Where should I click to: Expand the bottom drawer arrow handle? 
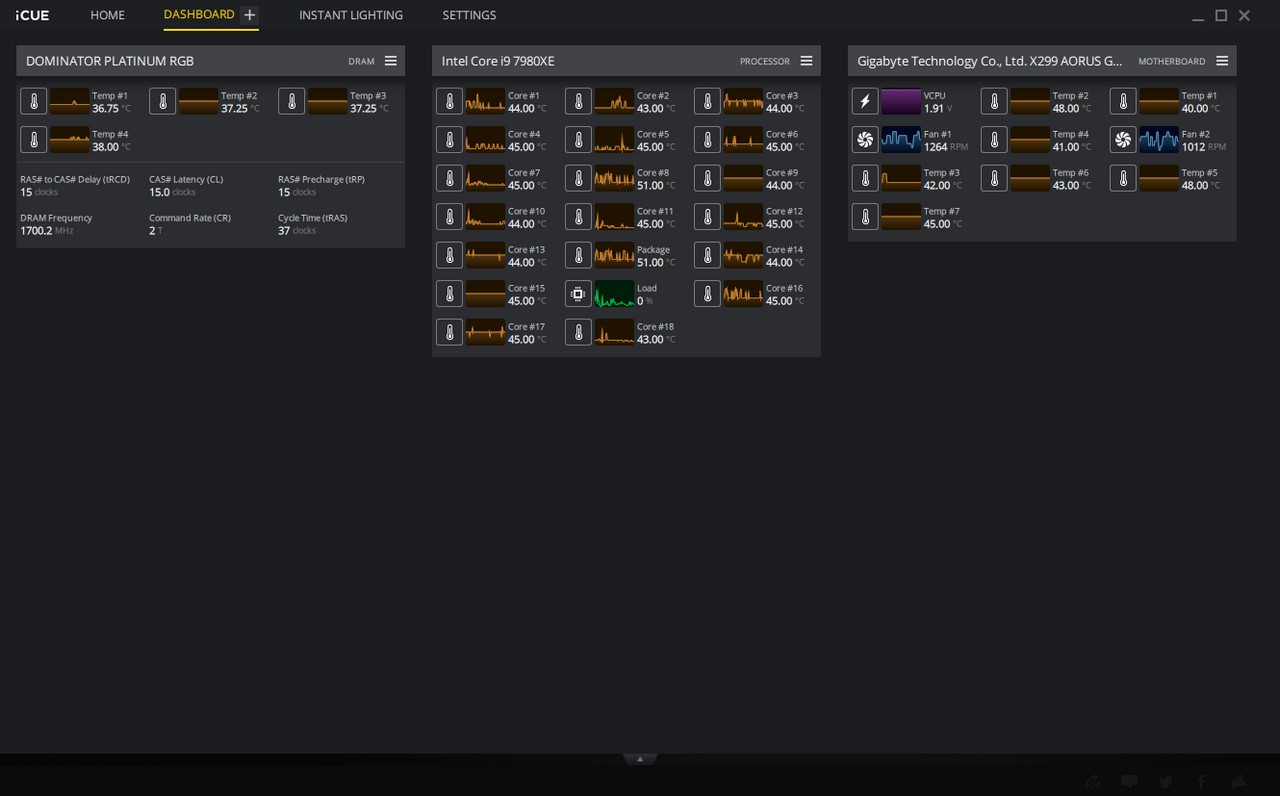click(640, 759)
